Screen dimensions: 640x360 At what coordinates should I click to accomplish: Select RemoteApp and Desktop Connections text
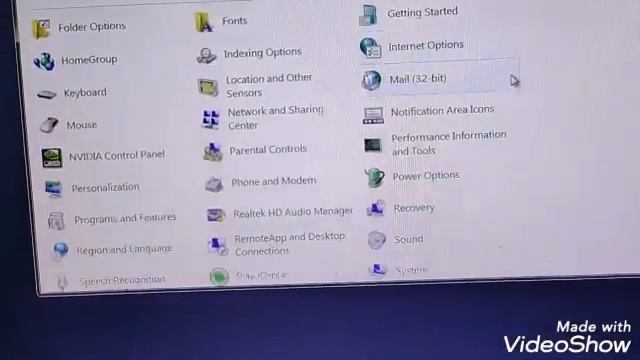coord(290,244)
